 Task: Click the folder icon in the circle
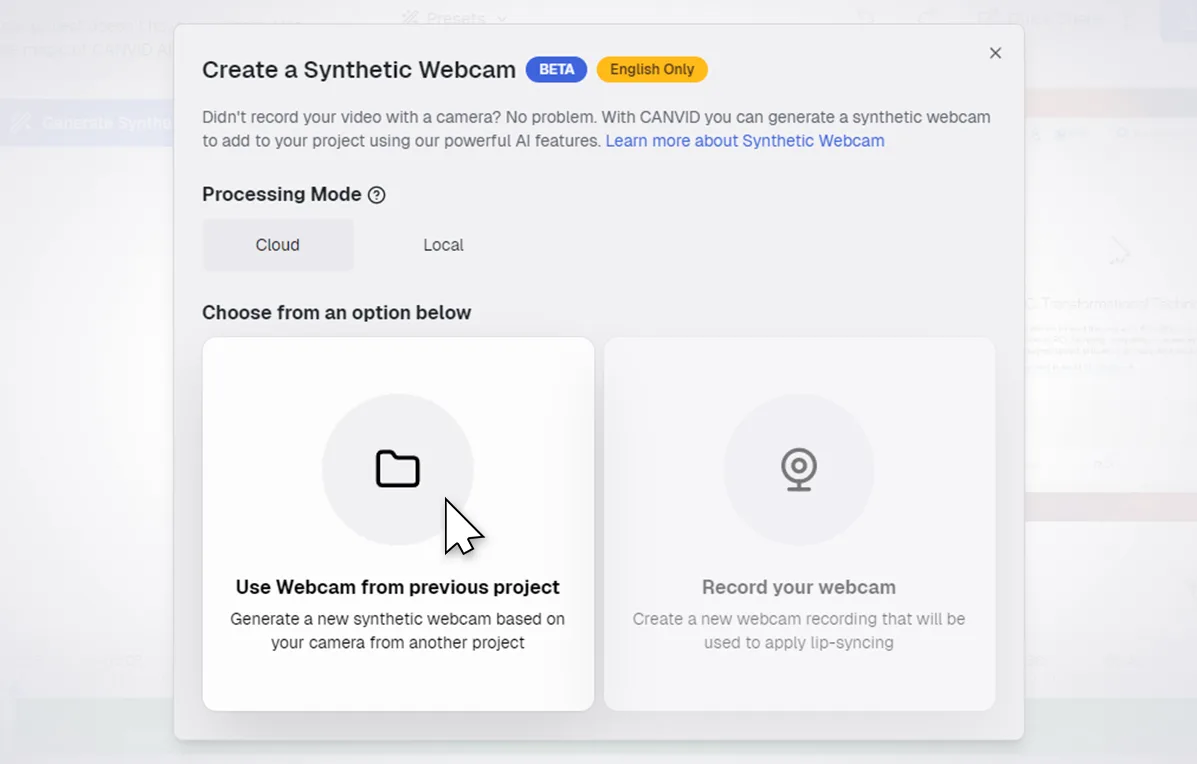397,469
